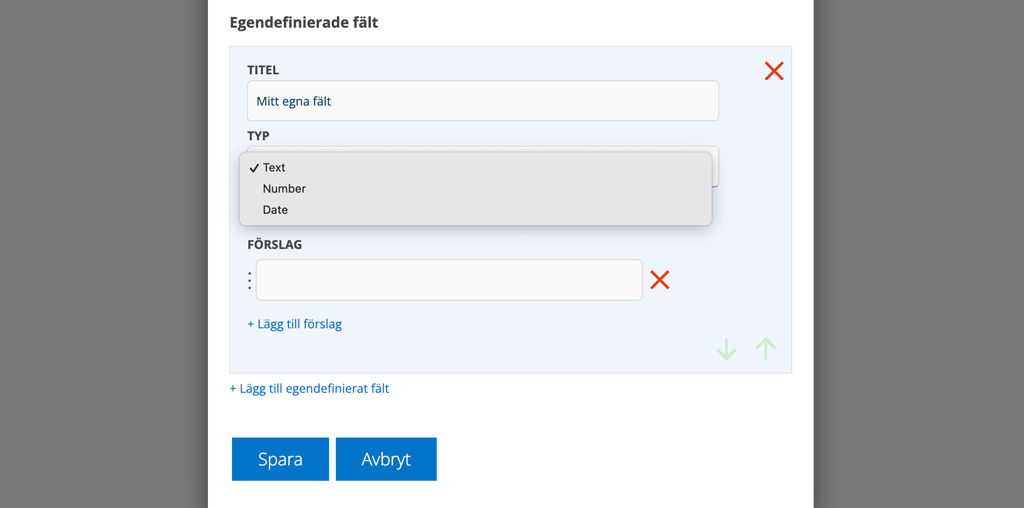
Task: Save changes with the Spara button
Action: 280,459
